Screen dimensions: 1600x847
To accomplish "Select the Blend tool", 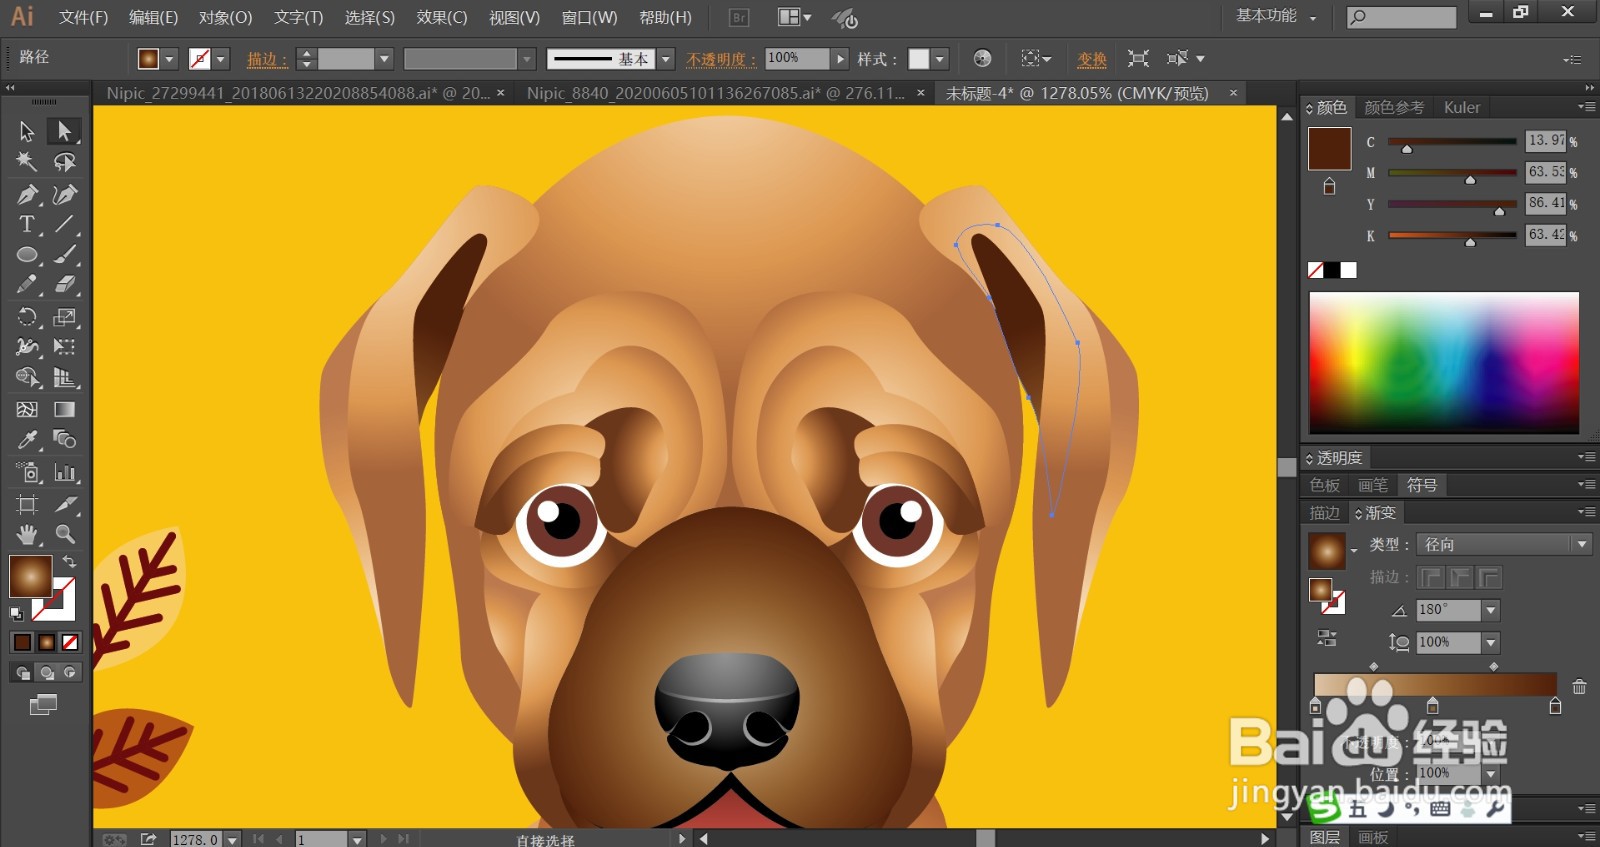I will [65, 440].
